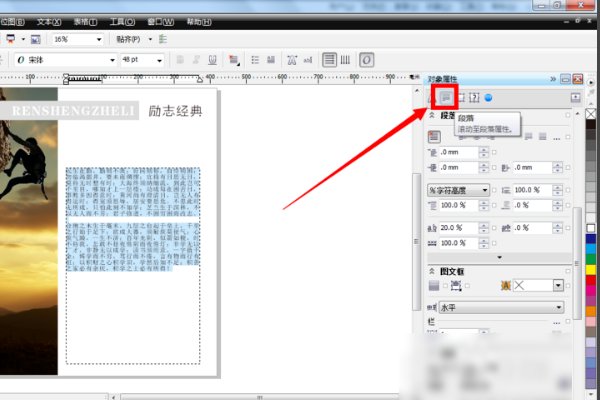Expand more paragraph options arrow bar
This screenshot has height=400, width=600.
pyautogui.click(x=499, y=258)
